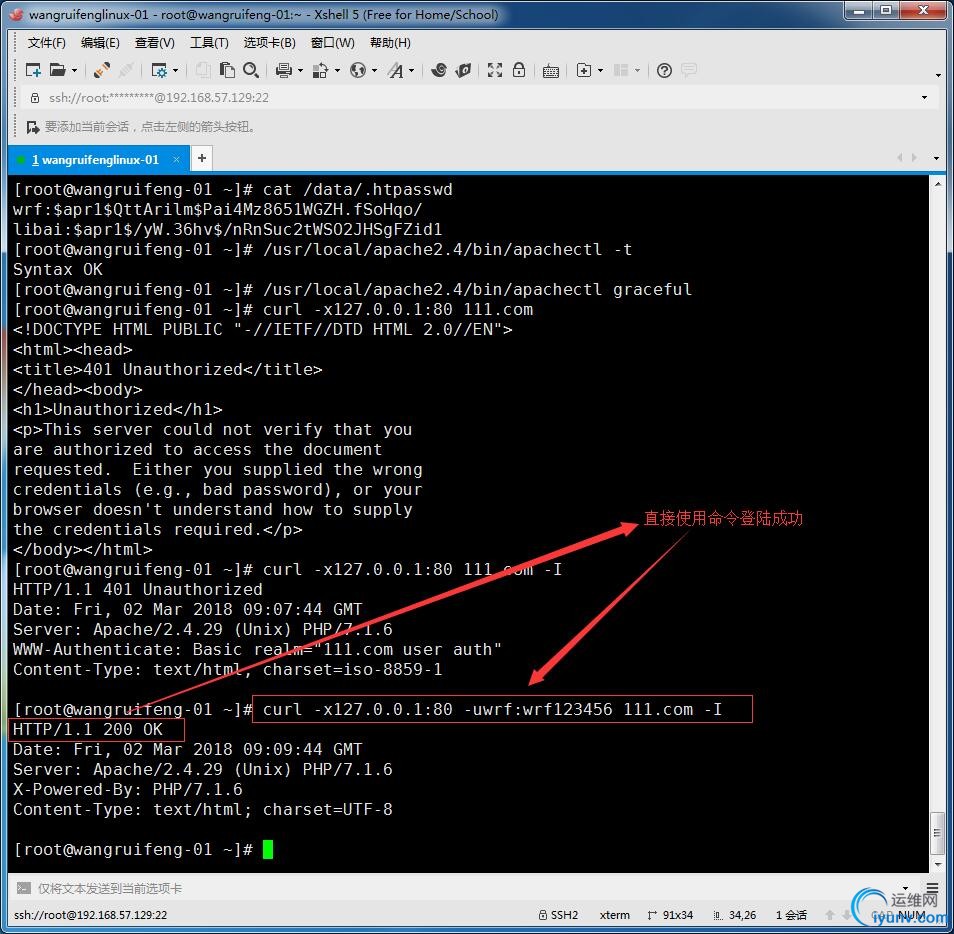
Task: Add a new tab with plus button
Action: coord(201,159)
